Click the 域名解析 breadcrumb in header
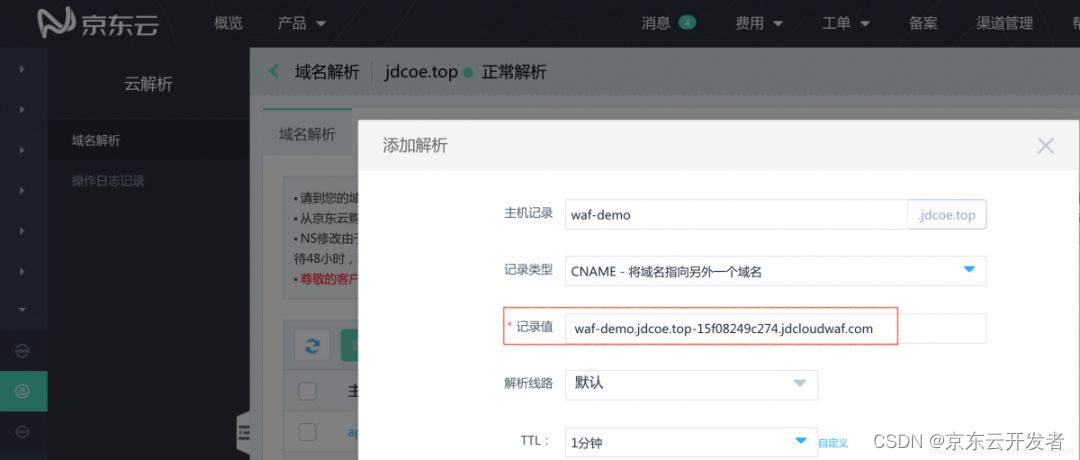 point(327,72)
